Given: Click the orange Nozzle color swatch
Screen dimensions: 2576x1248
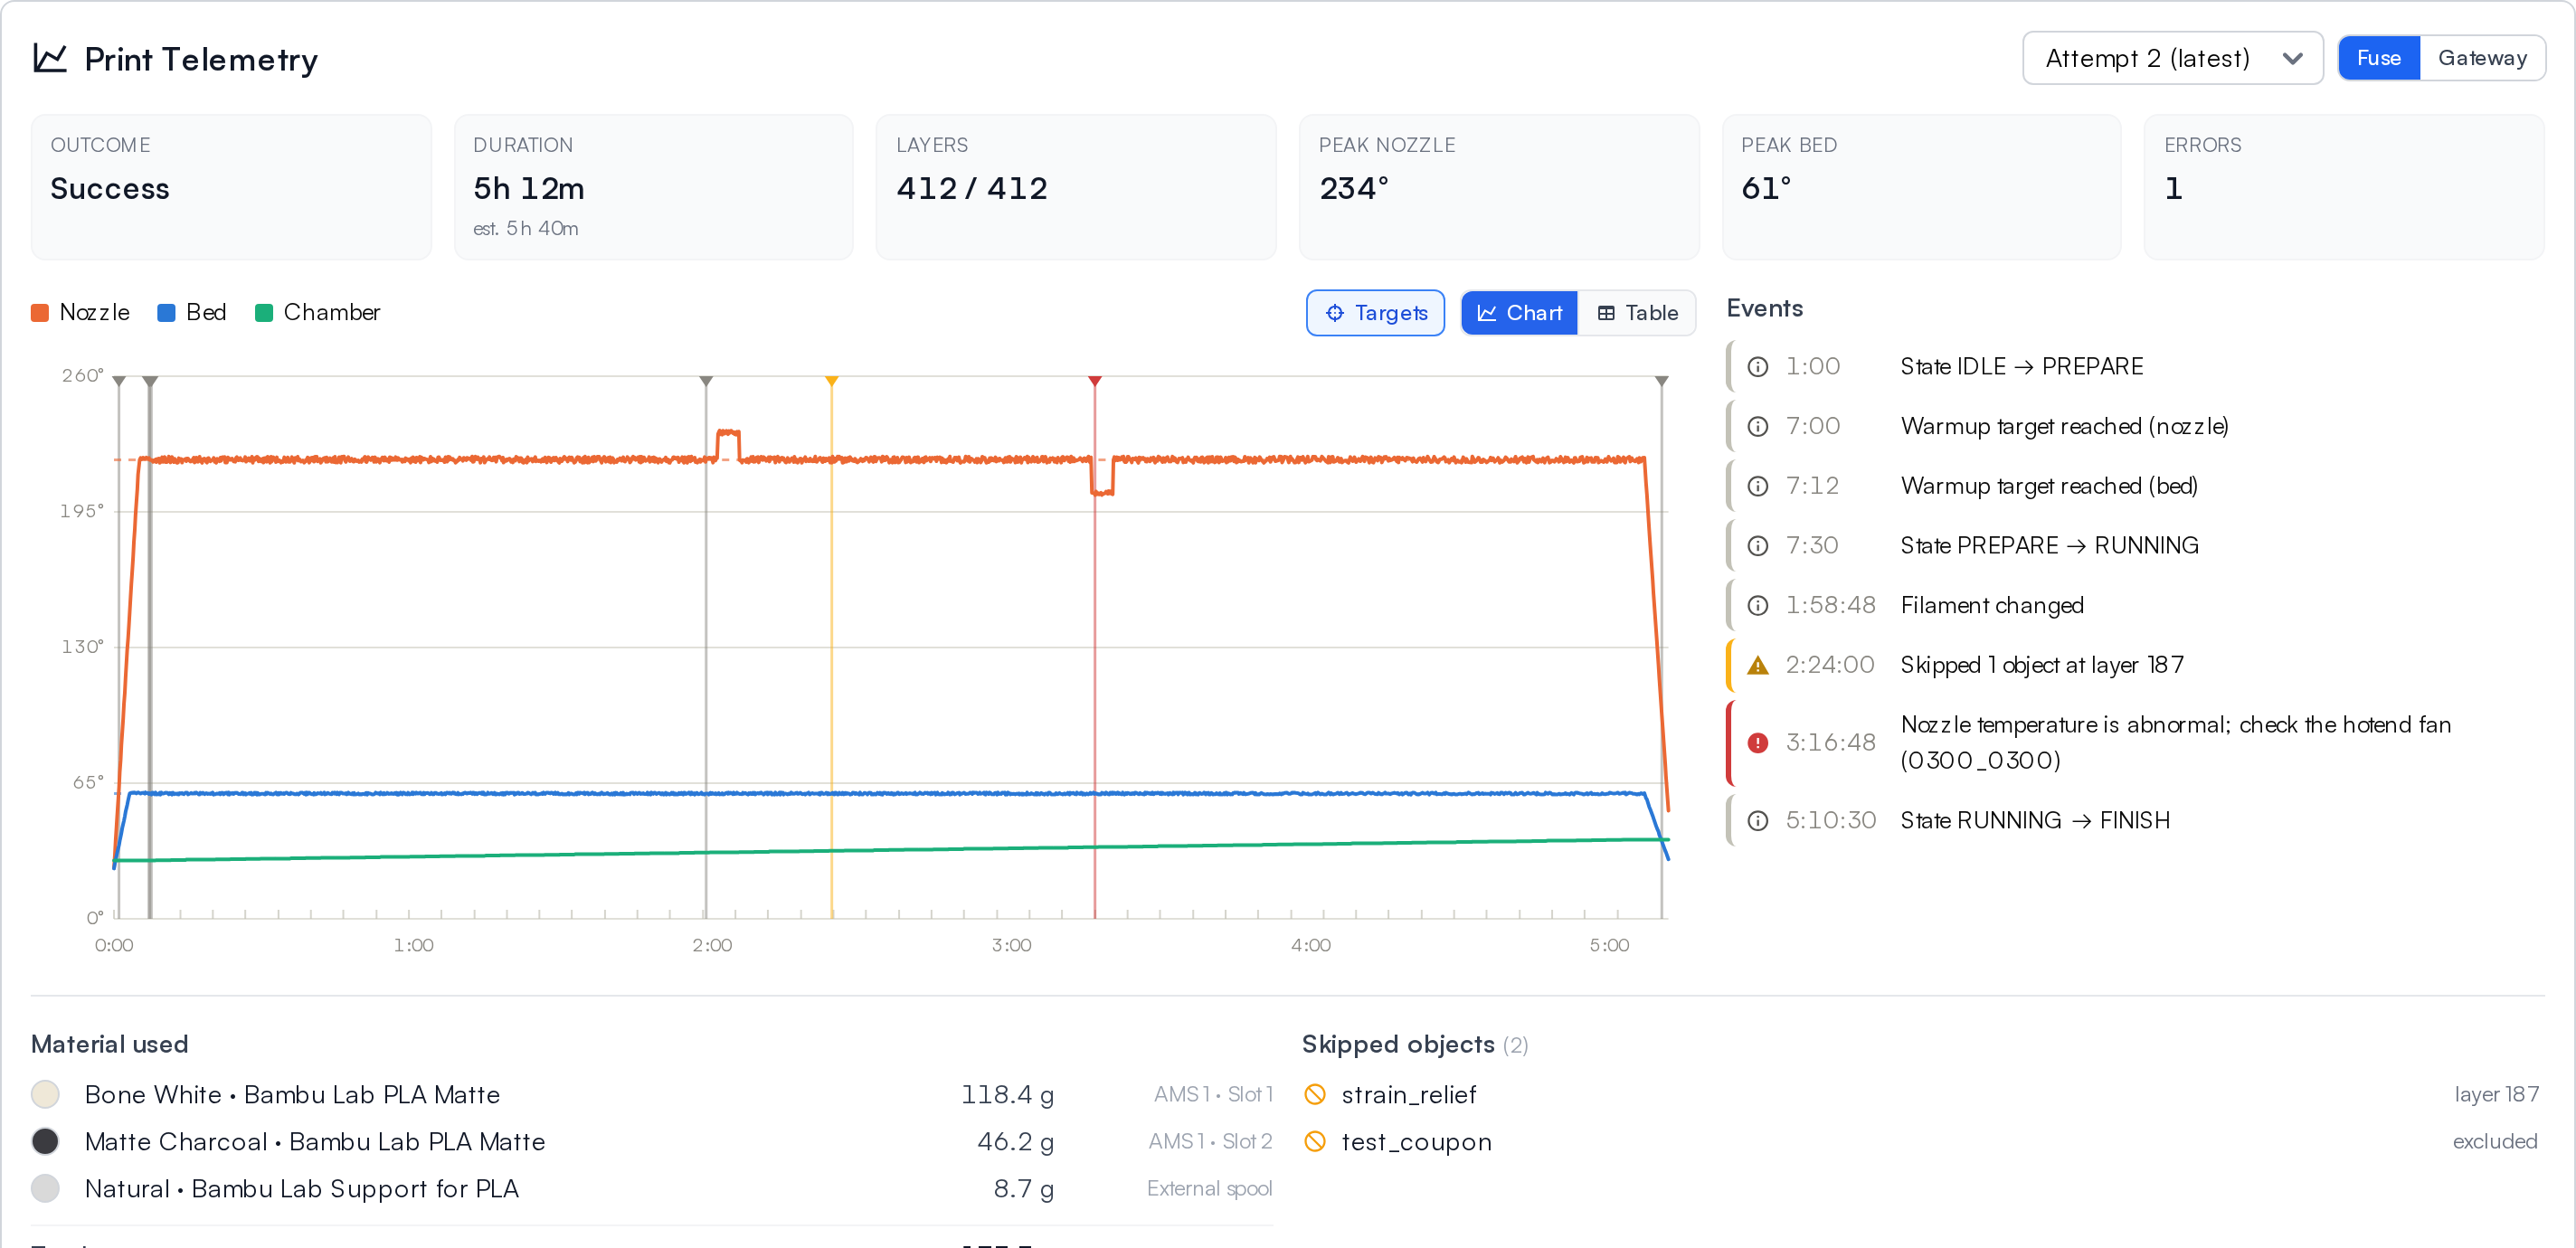Looking at the screenshot, I should [x=40, y=313].
